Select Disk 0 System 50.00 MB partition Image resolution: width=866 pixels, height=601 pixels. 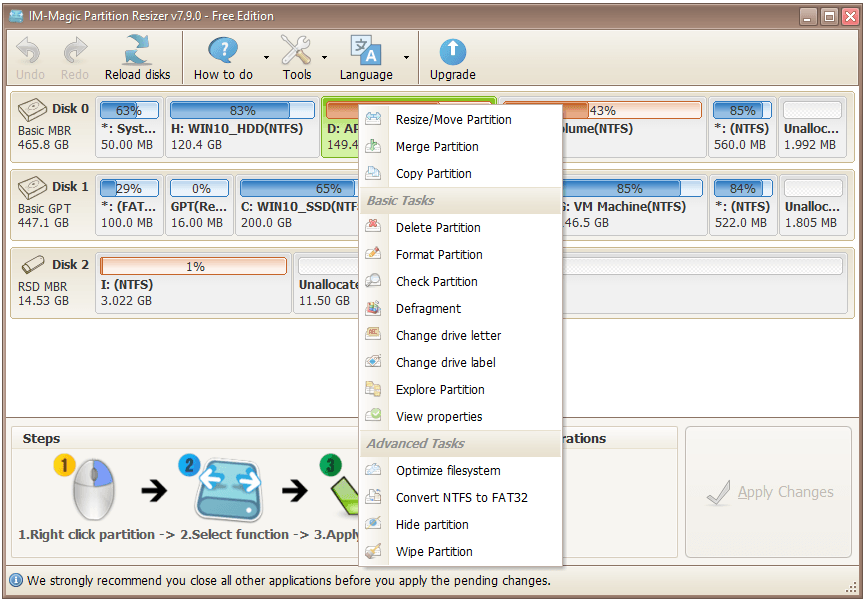tap(129, 128)
